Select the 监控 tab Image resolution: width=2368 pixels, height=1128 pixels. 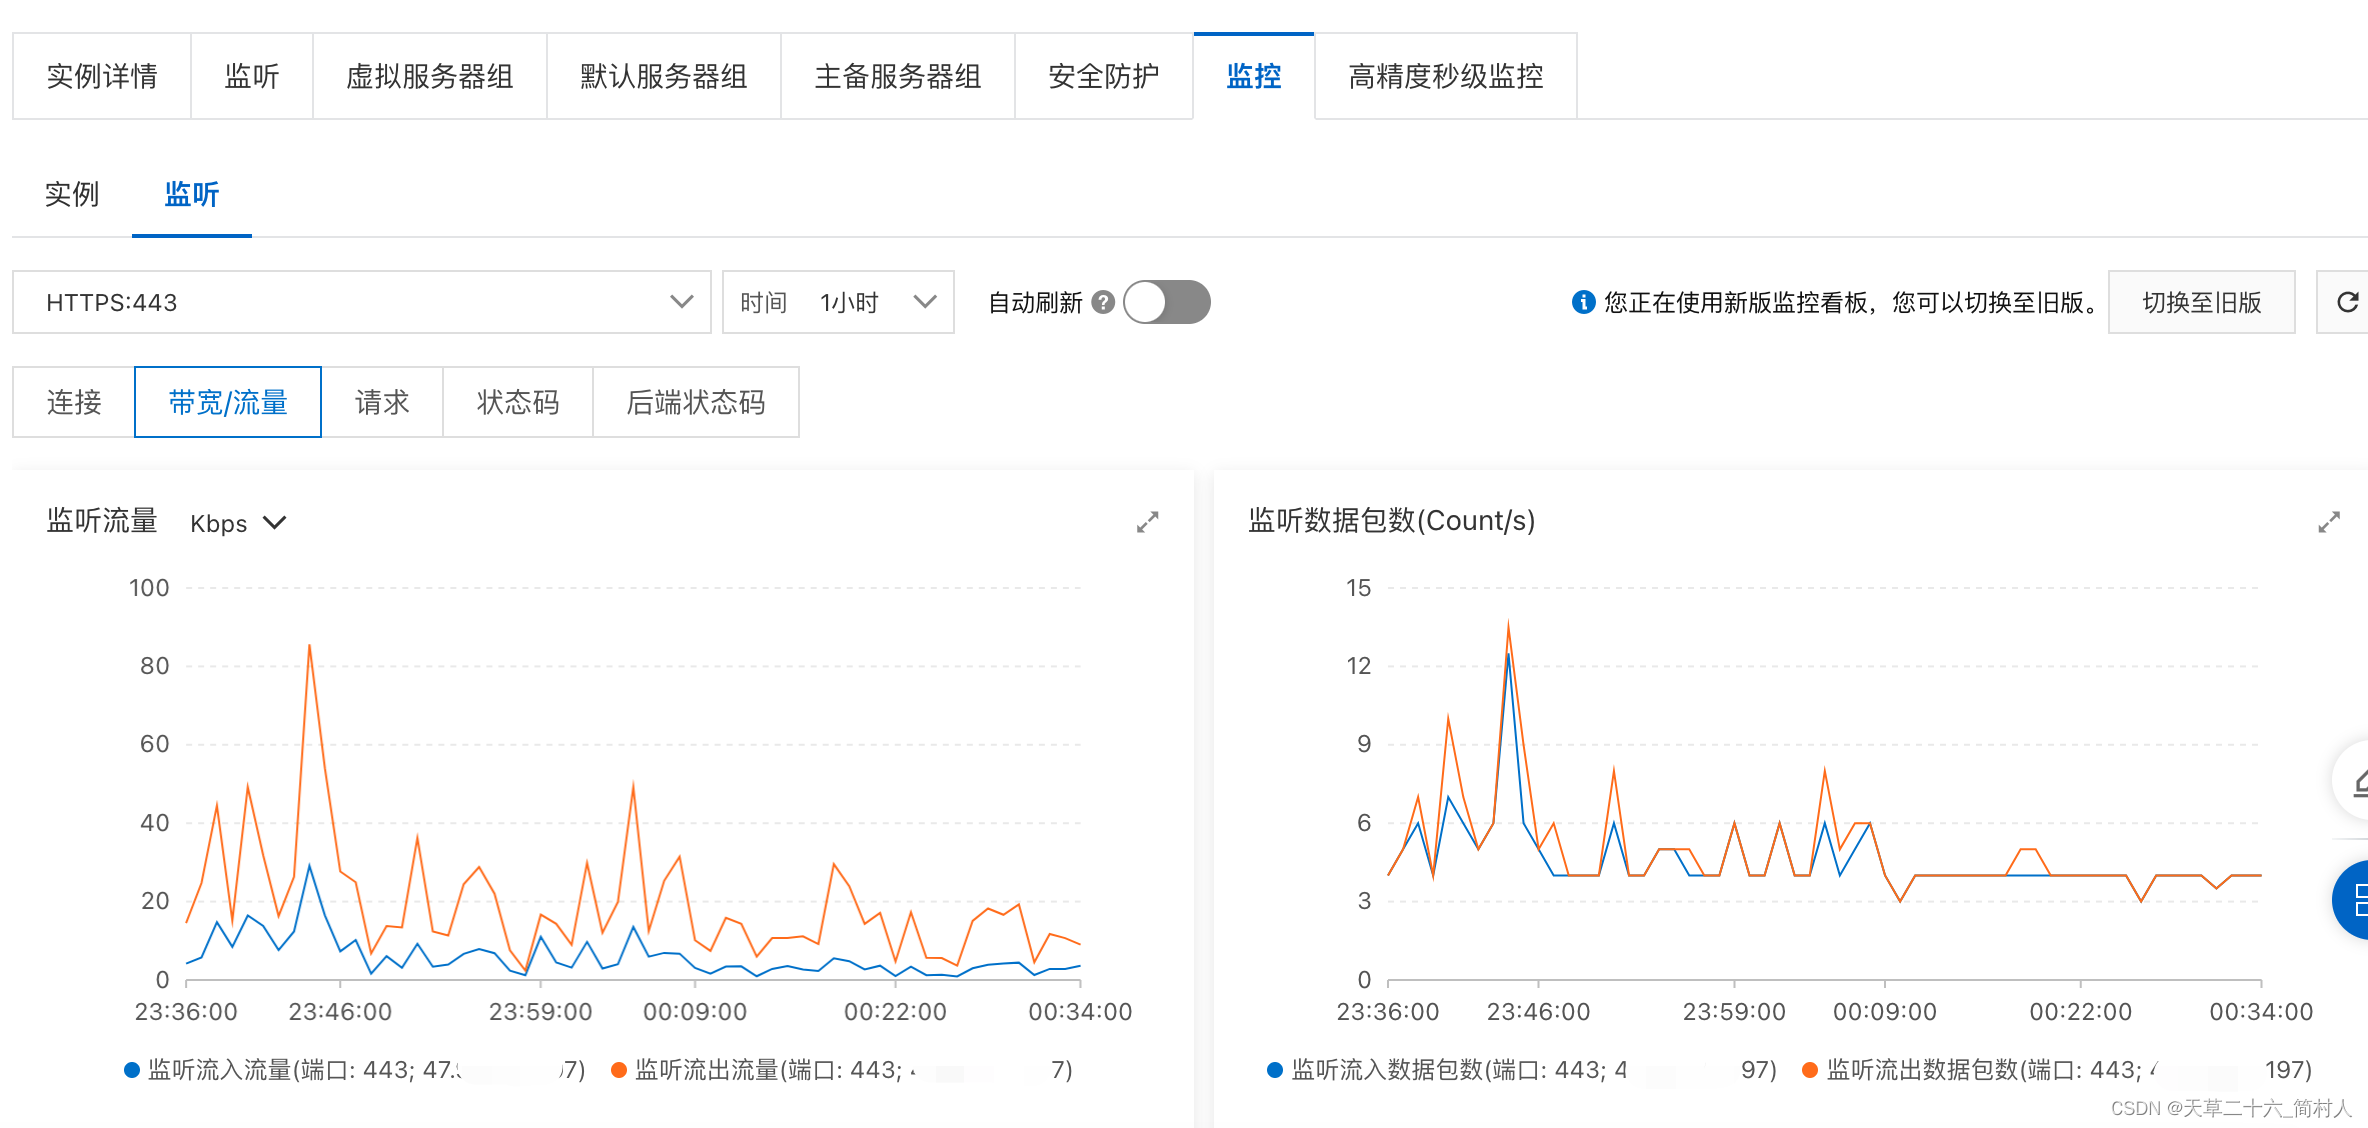coord(1254,76)
